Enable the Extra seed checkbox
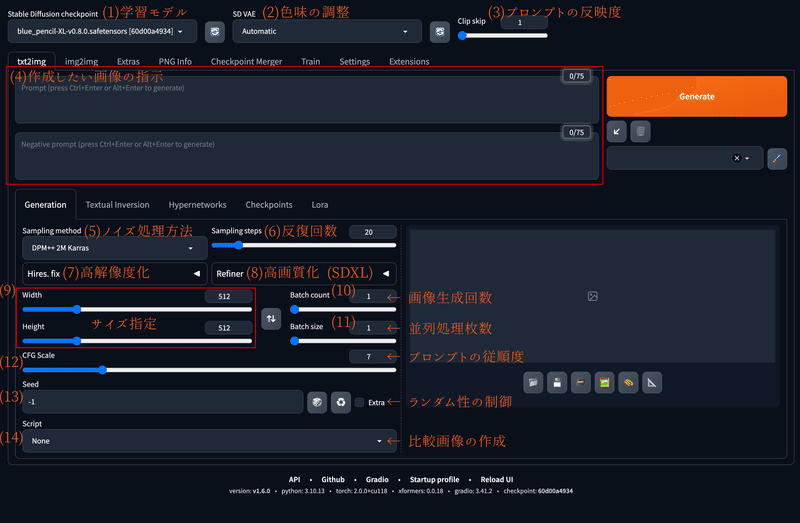The image size is (800, 523). [x=360, y=403]
